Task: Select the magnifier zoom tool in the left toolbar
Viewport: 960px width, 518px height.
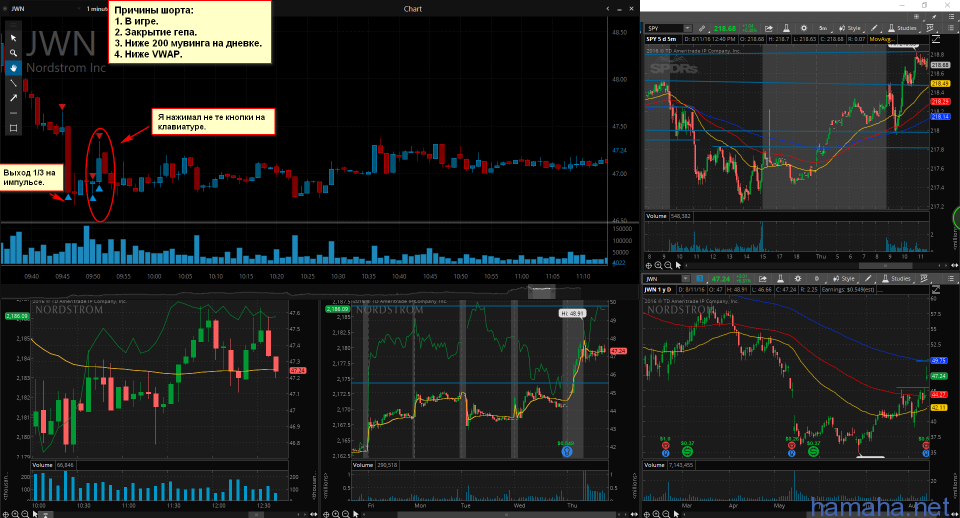Action: coord(13,53)
